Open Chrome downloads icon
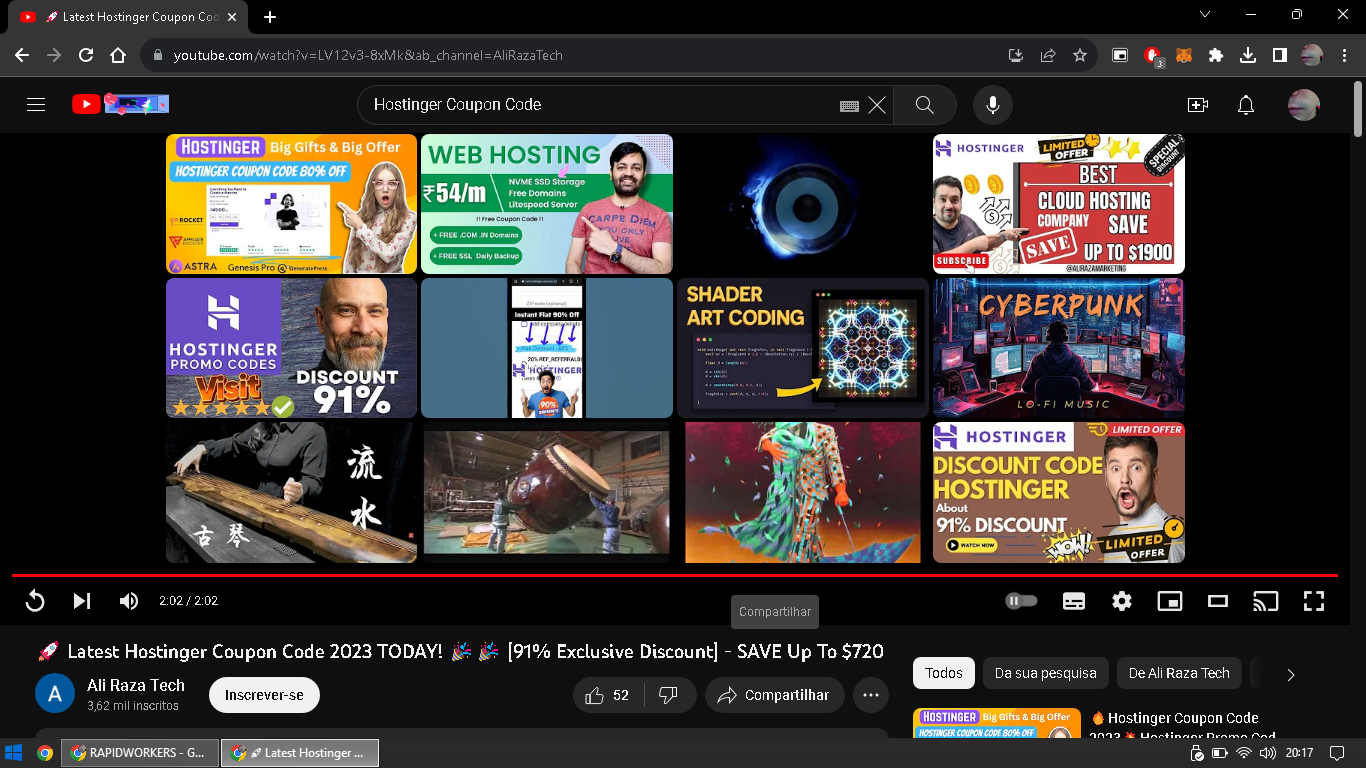1366x768 pixels. [1248, 55]
